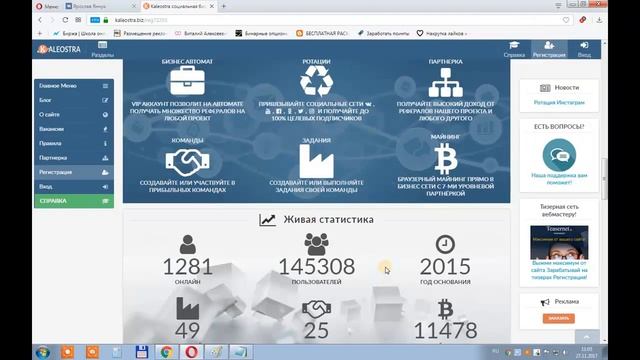
Task: Open Справка graduation cap icon in header
Action: point(514,49)
